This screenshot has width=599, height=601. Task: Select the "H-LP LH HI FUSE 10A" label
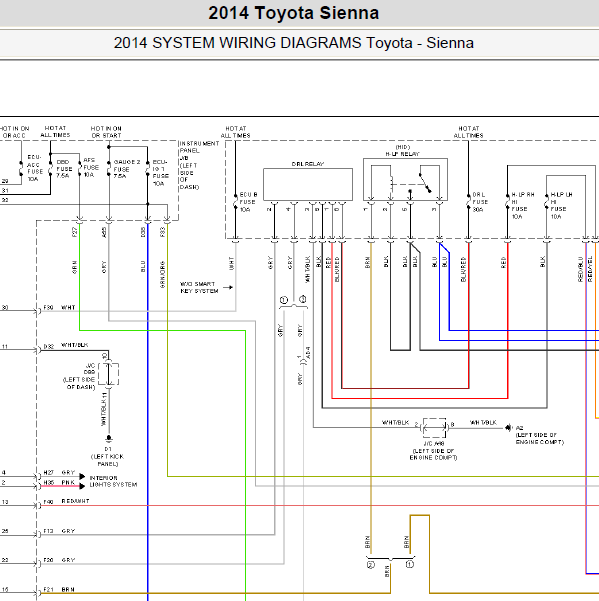[x=561, y=205]
